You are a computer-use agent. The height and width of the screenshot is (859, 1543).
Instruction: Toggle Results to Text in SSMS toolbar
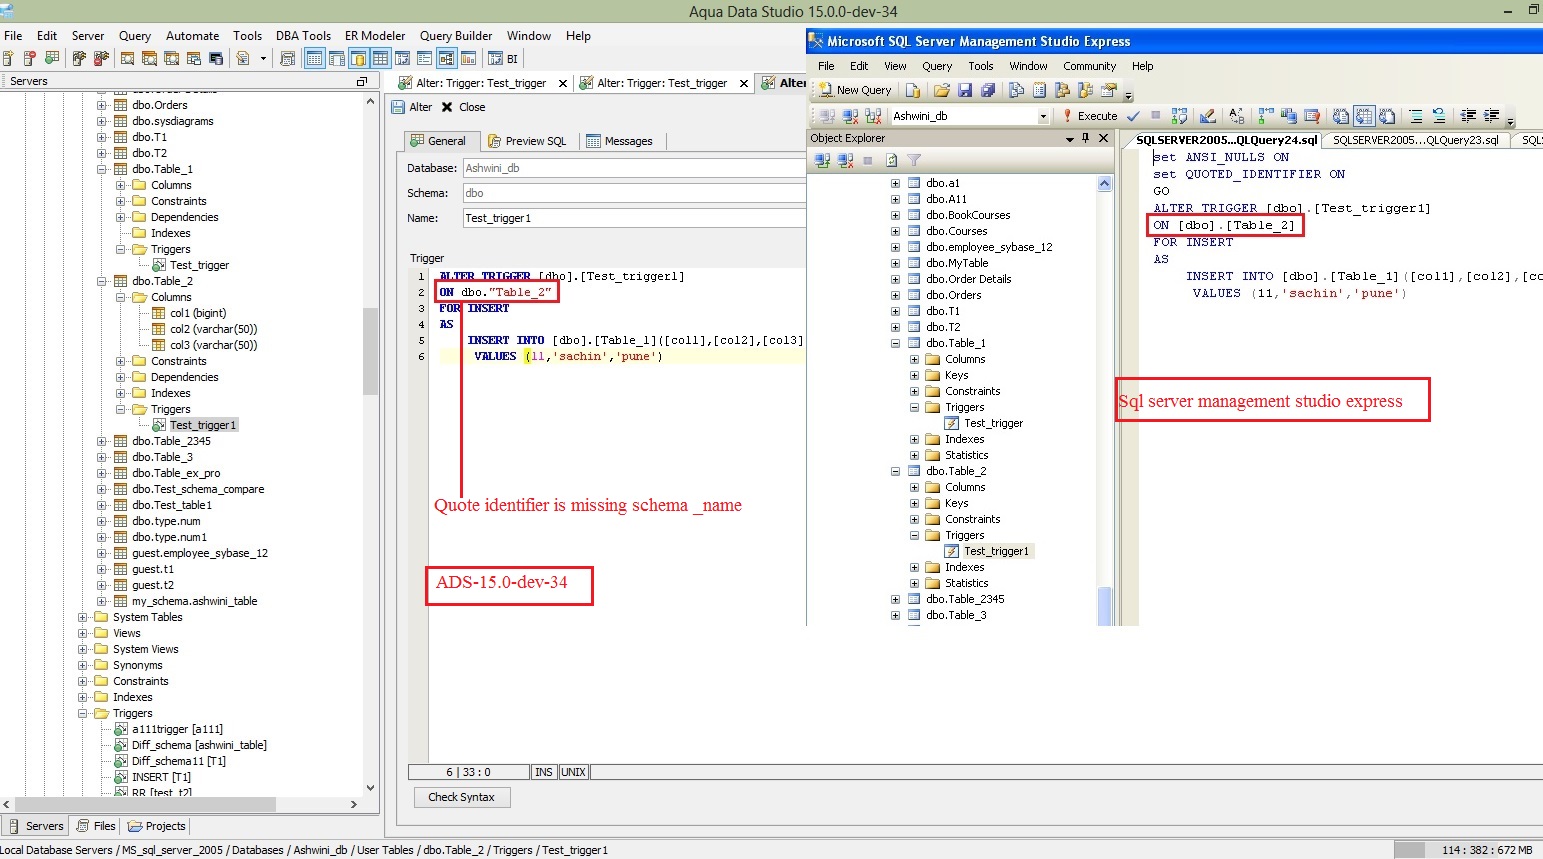click(1341, 116)
